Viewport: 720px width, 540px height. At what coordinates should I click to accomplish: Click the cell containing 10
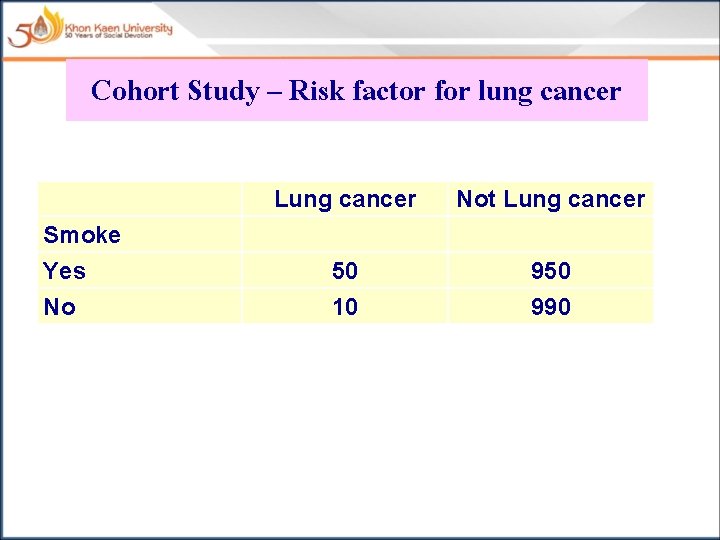(345, 307)
